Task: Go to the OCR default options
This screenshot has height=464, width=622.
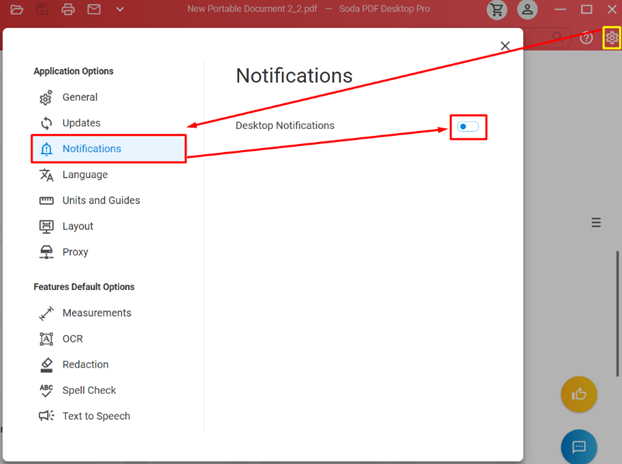Action: point(72,339)
